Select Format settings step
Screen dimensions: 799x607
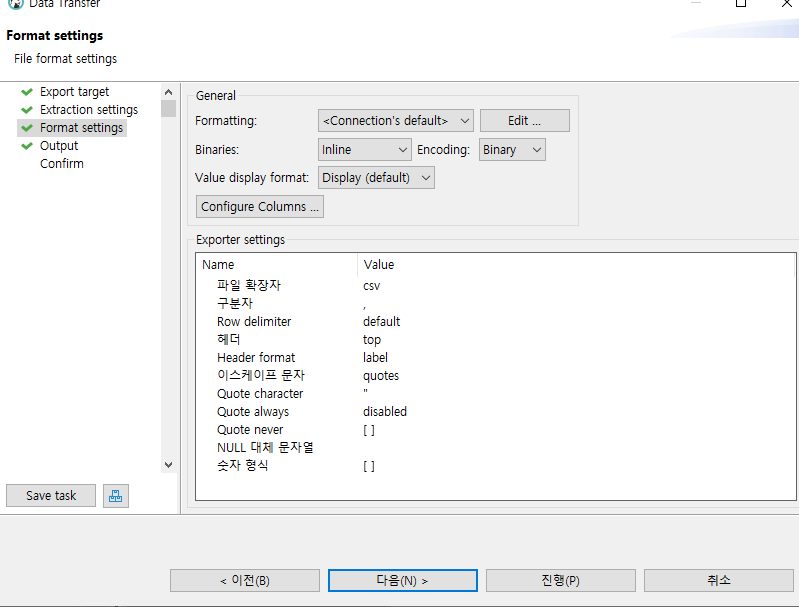point(82,127)
